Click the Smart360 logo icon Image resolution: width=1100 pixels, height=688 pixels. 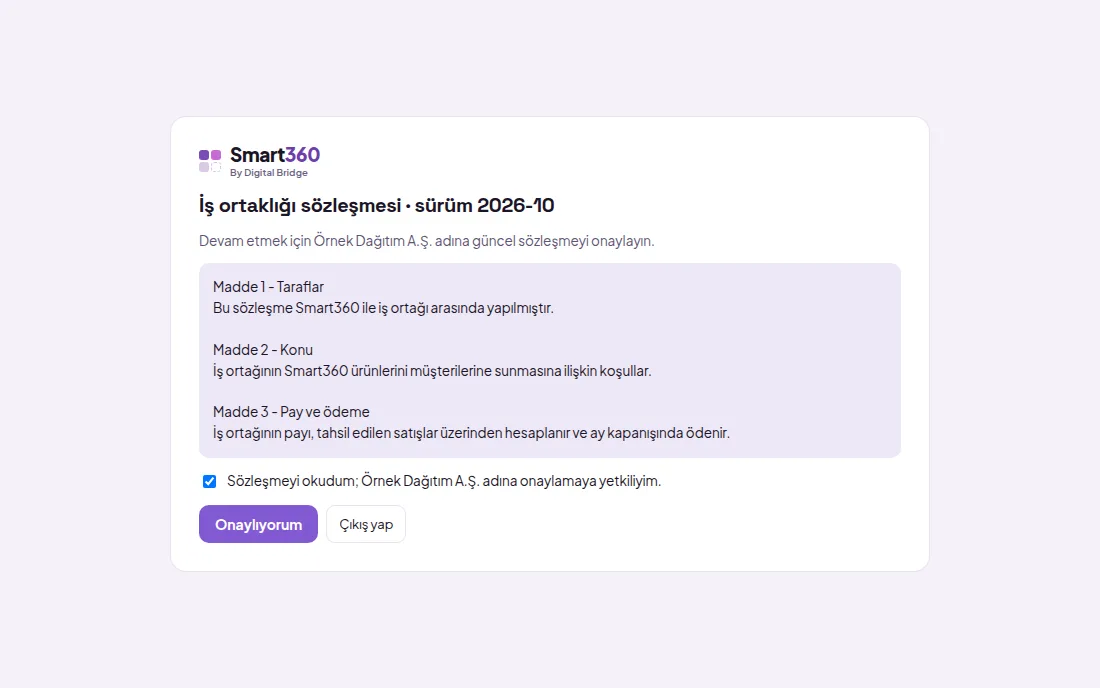click(x=210, y=161)
